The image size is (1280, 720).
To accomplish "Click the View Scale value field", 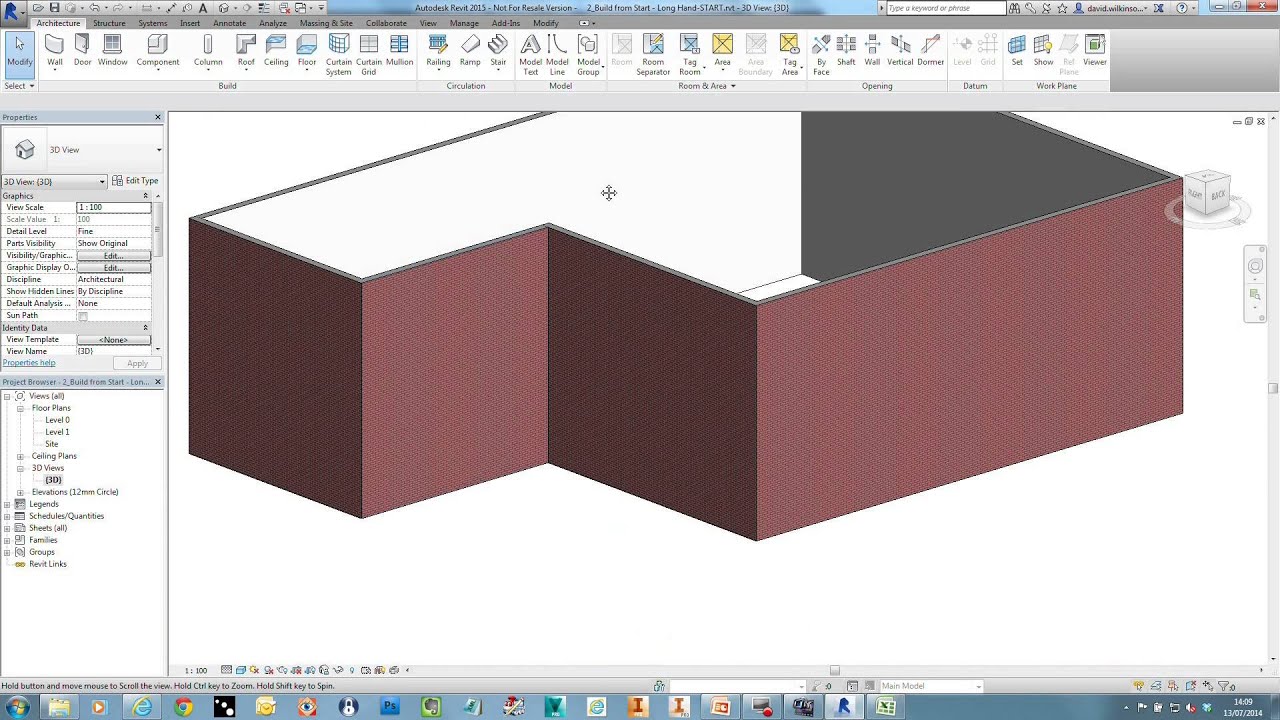I will (x=113, y=207).
